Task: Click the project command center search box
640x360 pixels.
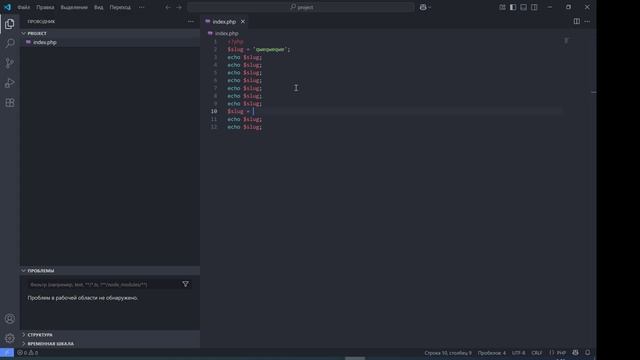Action: tap(301, 7)
